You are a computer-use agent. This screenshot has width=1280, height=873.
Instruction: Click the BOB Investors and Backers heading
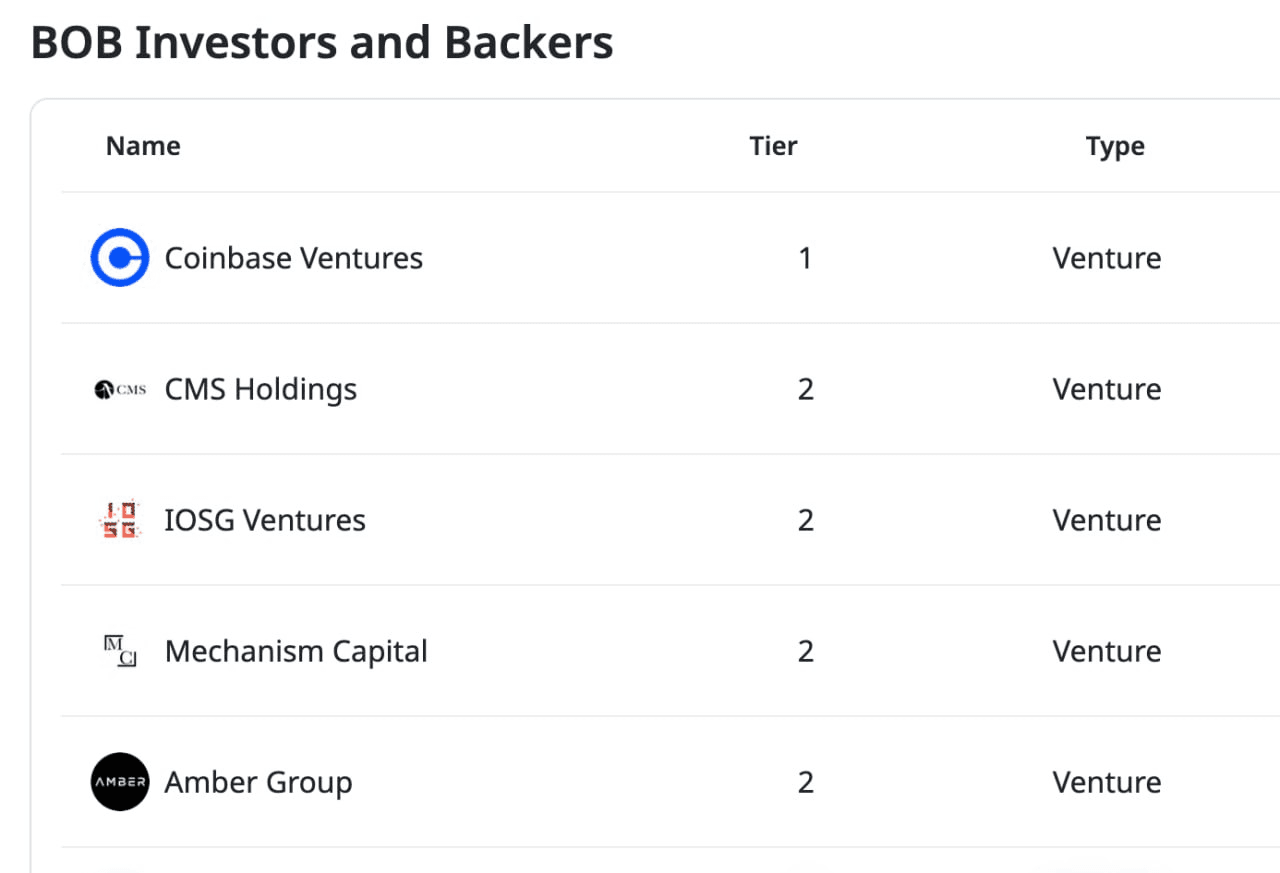point(322,43)
